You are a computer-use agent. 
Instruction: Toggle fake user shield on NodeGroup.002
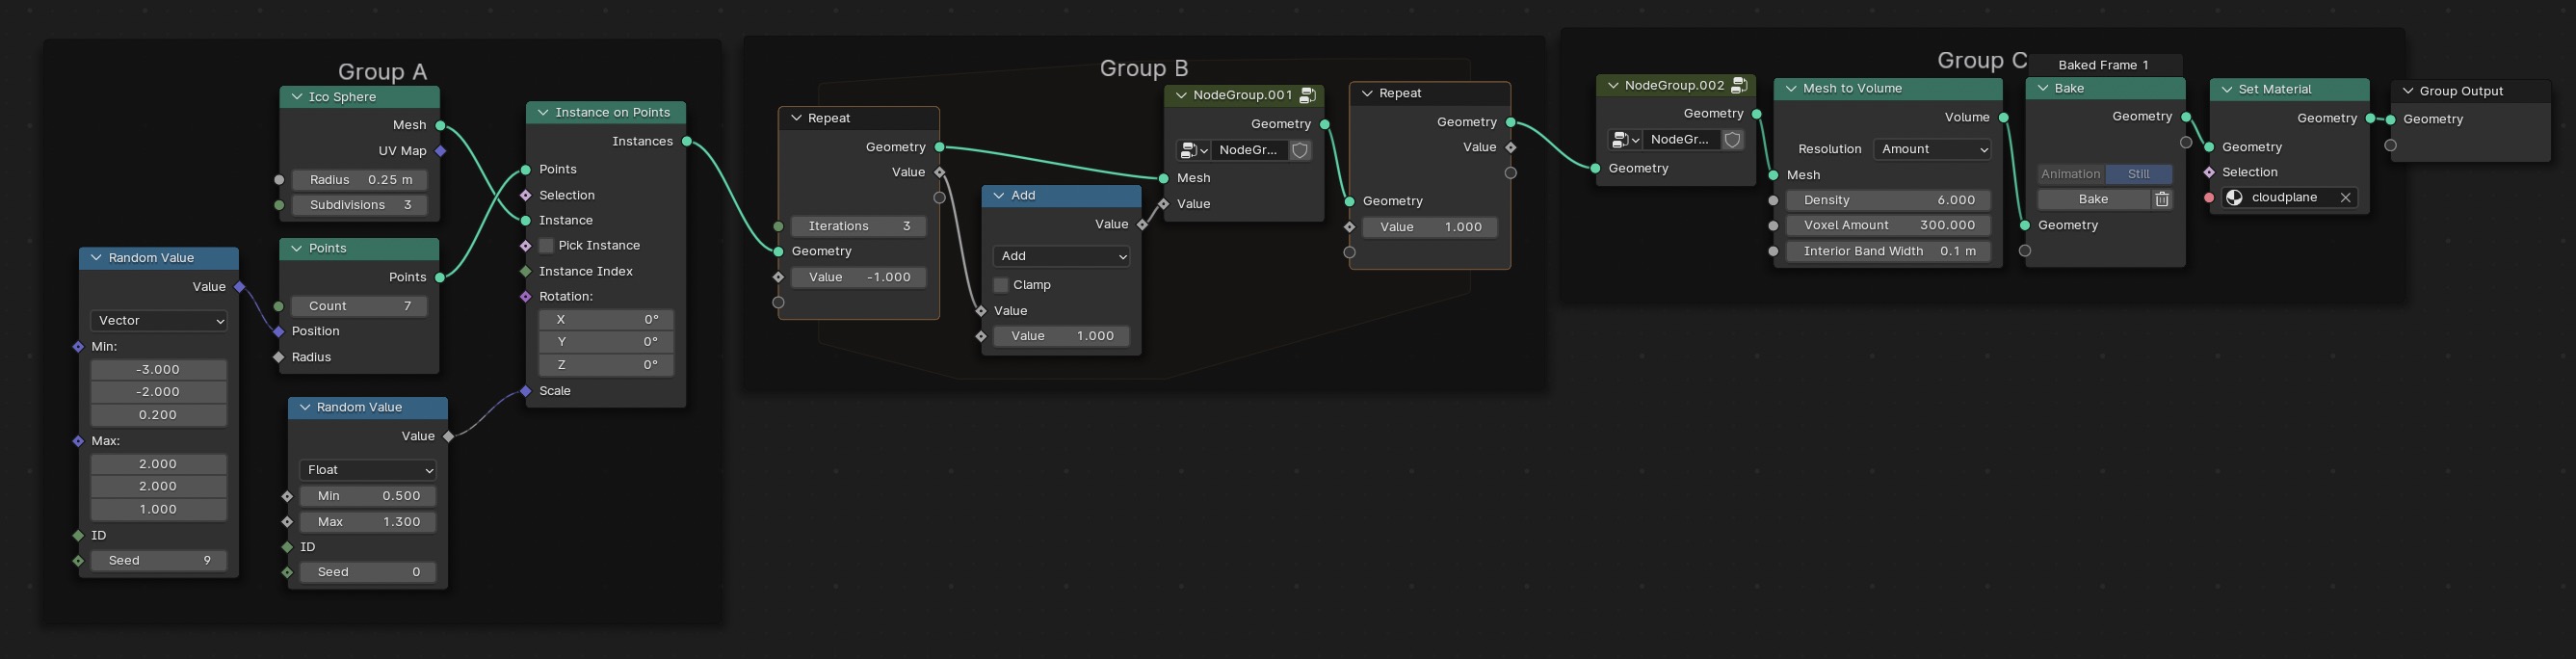[1733, 140]
